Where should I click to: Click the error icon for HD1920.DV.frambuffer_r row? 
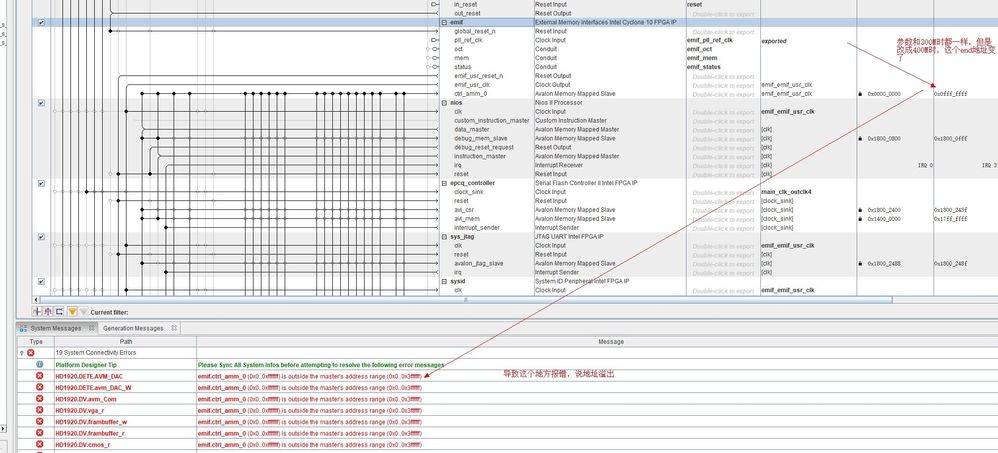39,433
